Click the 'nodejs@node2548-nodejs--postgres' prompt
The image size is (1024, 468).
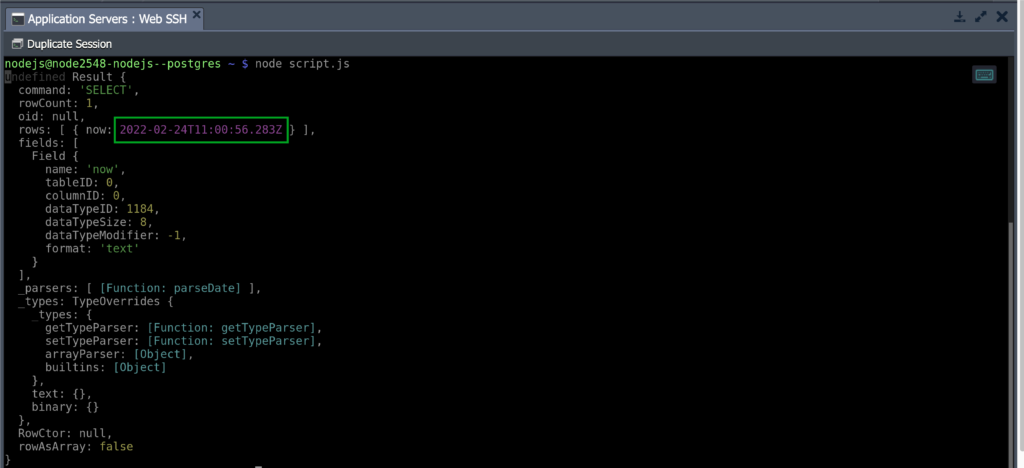tap(113, 64)
